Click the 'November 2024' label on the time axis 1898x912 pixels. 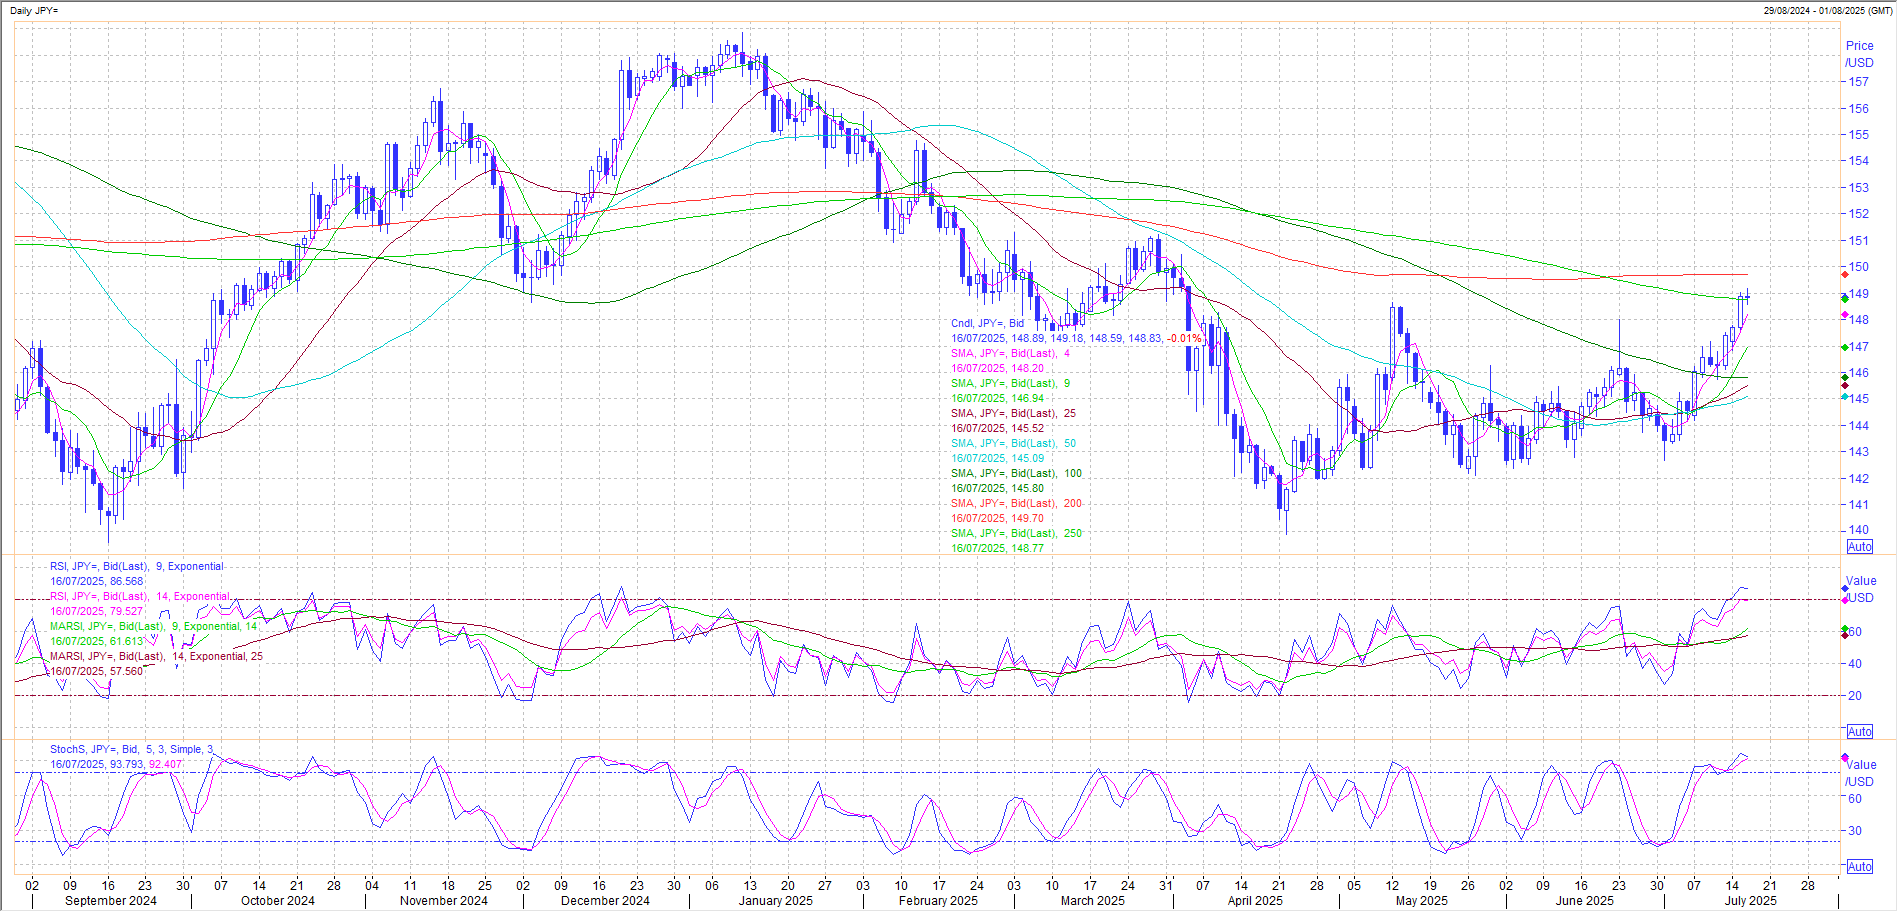tap(444, 901)
